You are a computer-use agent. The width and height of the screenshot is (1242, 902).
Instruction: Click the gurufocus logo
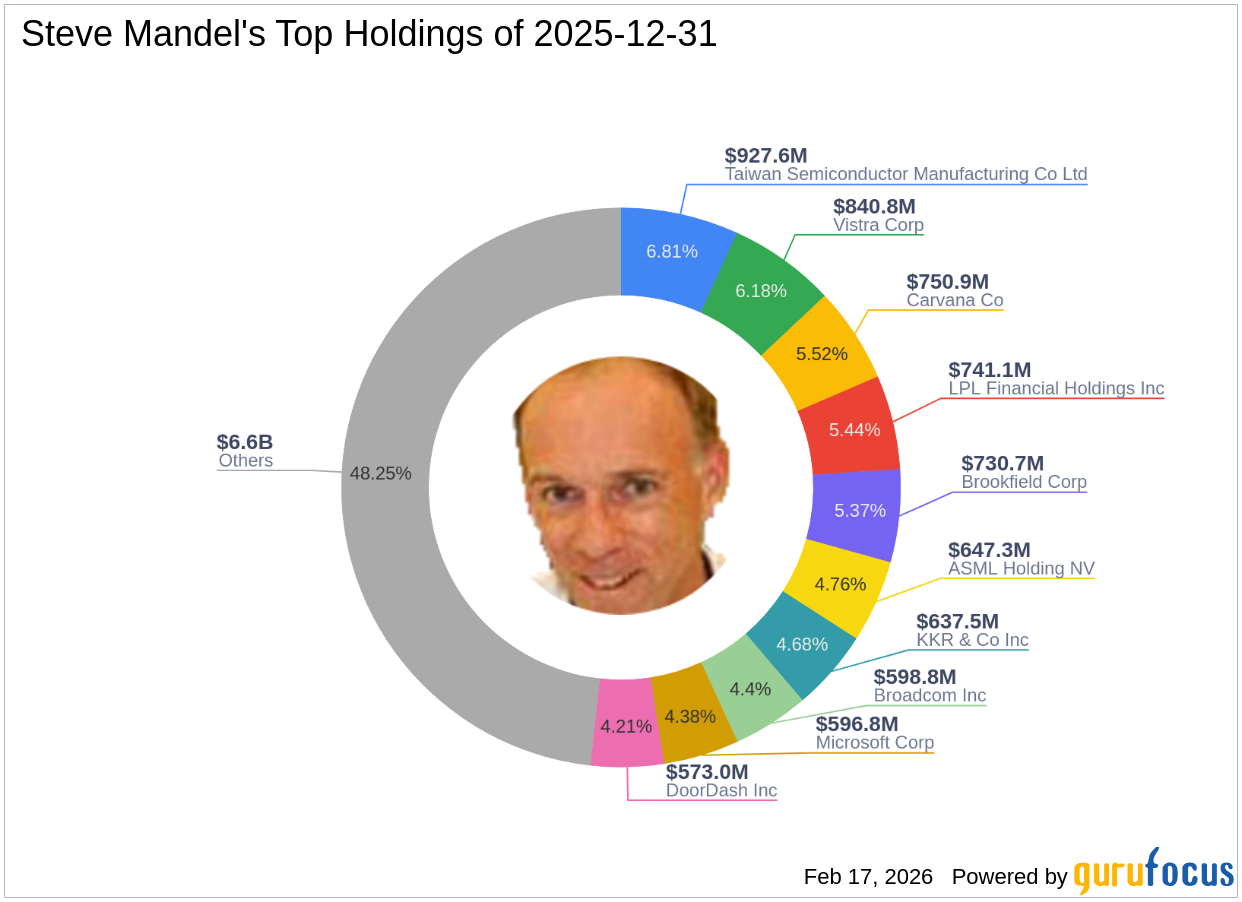coord(1153,873)
